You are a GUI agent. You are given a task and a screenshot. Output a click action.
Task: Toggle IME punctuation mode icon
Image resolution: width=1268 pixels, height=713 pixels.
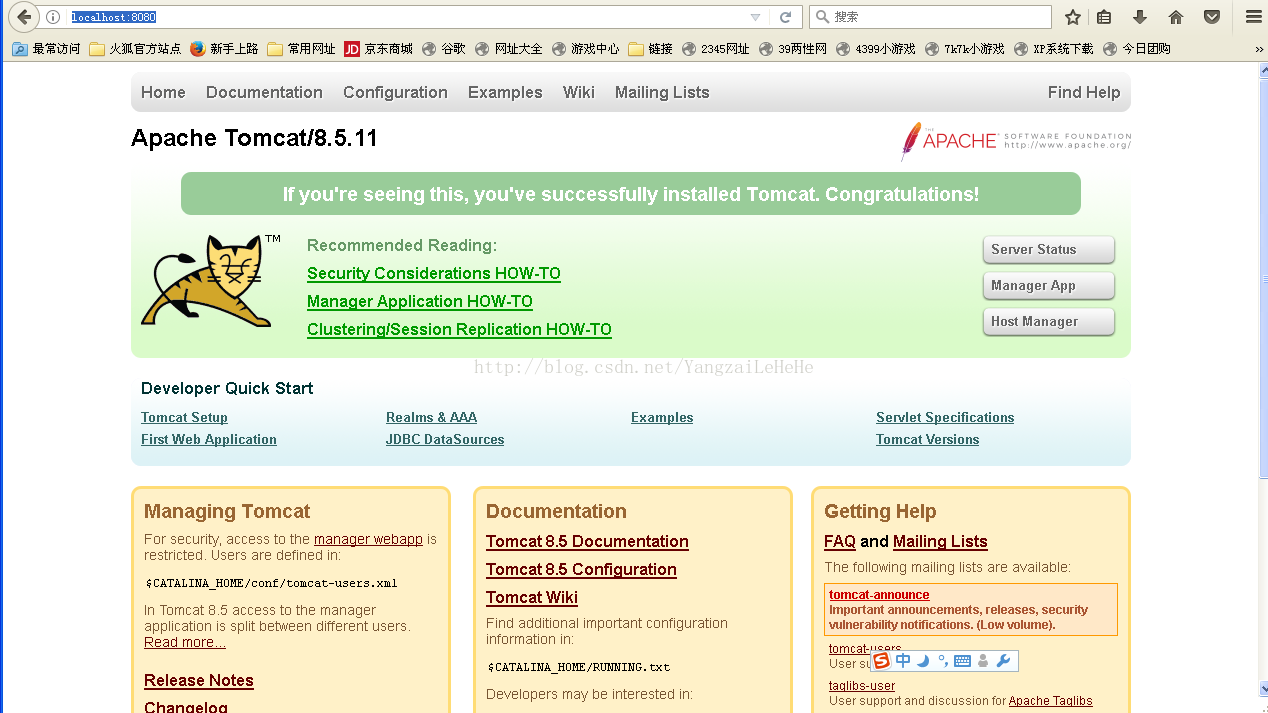point(942,661)
